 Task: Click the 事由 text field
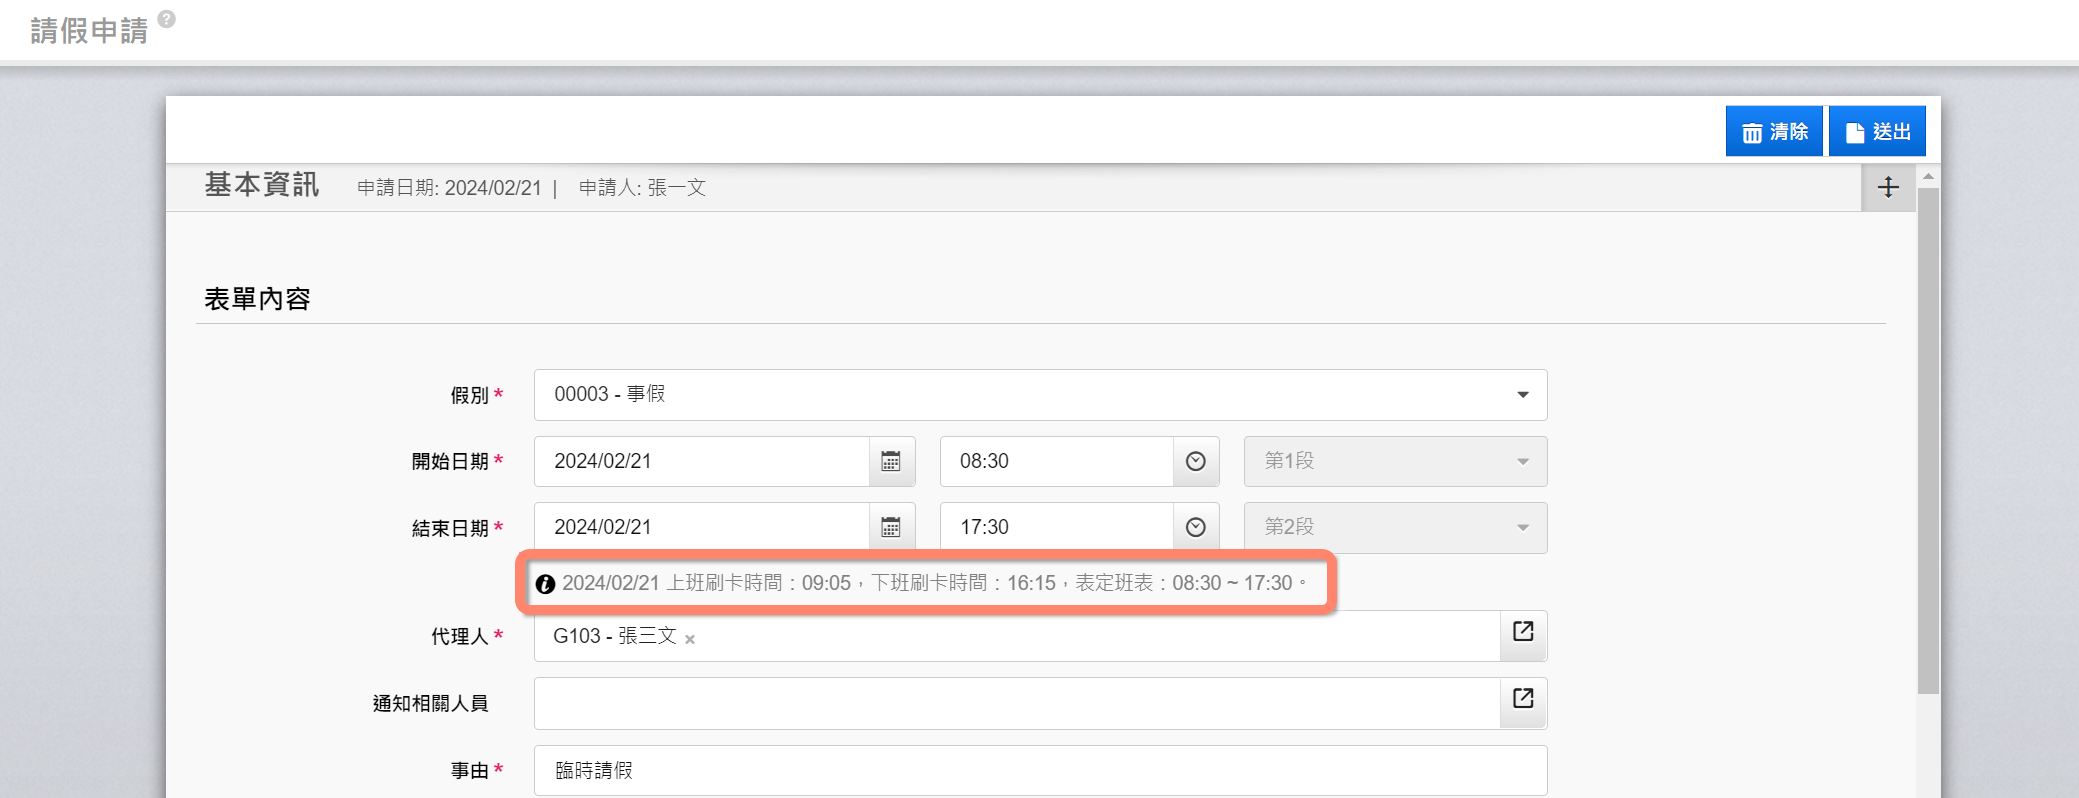pos(1040,770)
